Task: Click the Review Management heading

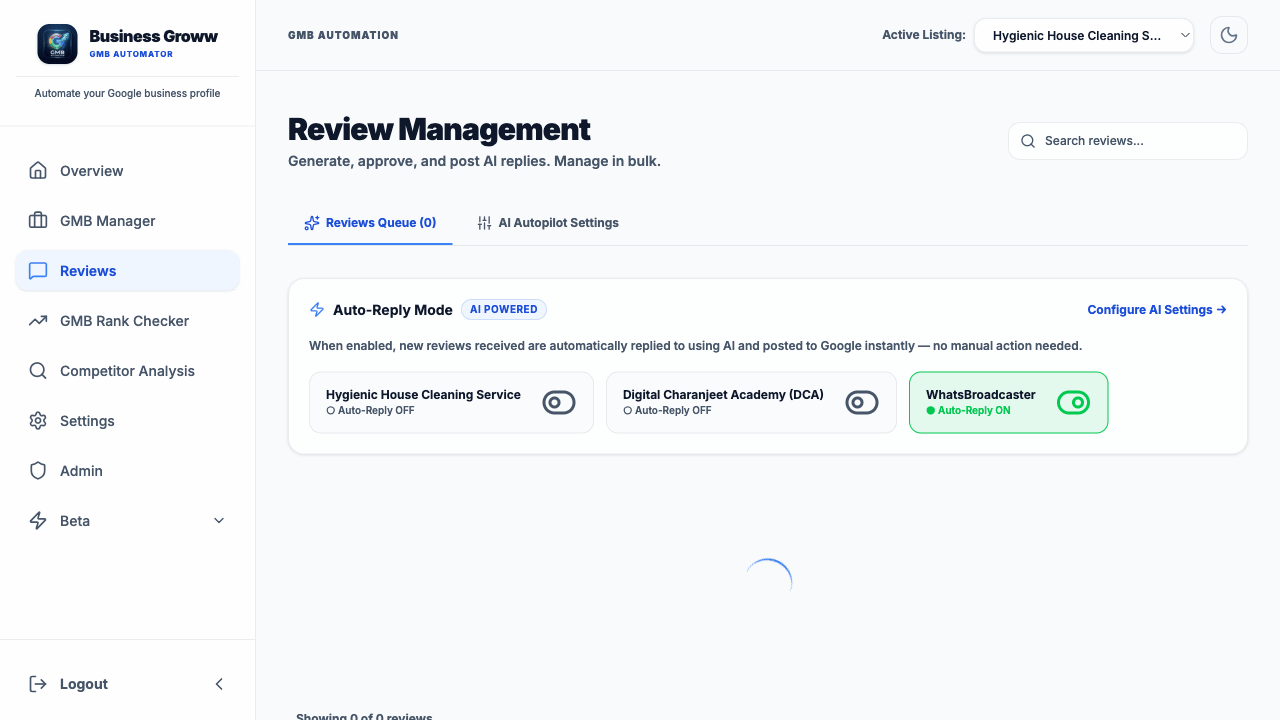Action: (x=439, y=129)
